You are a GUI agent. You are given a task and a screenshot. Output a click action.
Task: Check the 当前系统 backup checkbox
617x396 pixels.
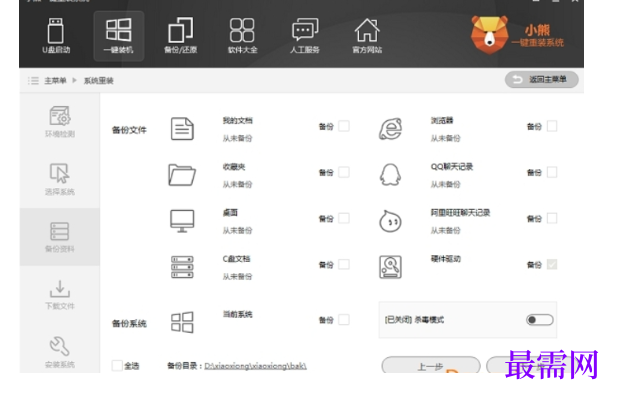coord(344,320)
